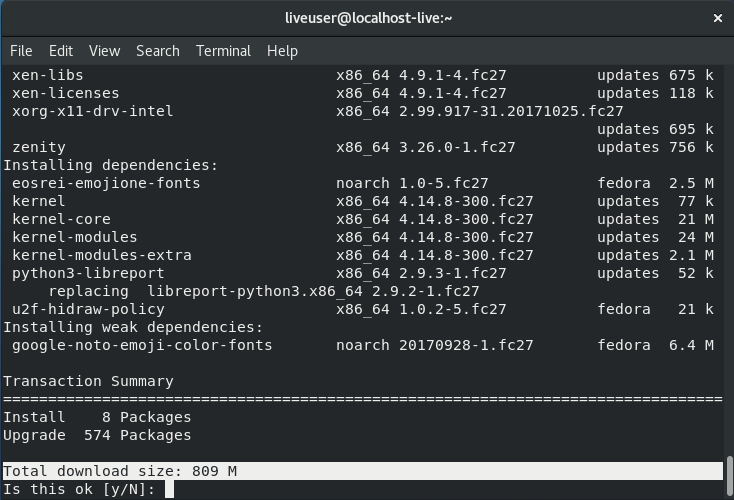Click the 'Is this ok [y/N]:' prompt cursor

(x=169, y=489)
